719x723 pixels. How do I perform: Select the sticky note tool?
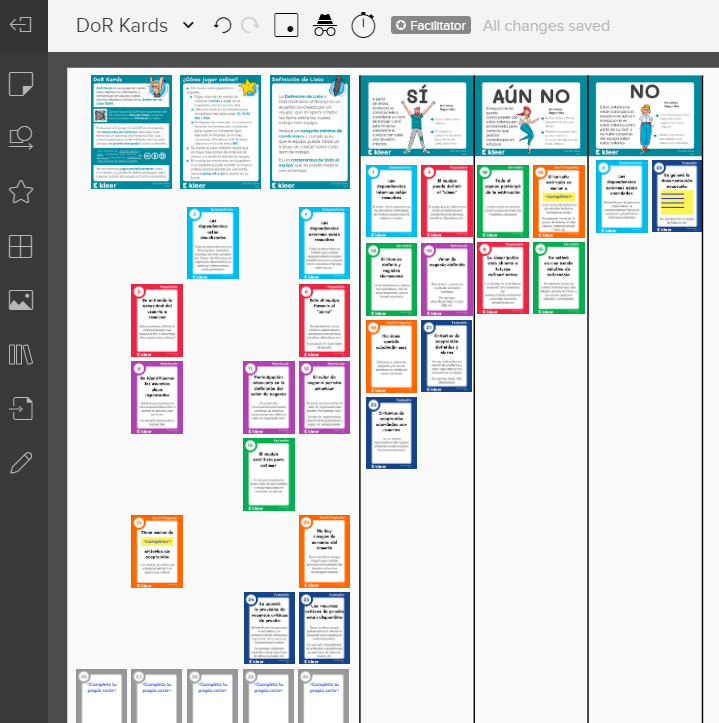[x=21, y=84]
